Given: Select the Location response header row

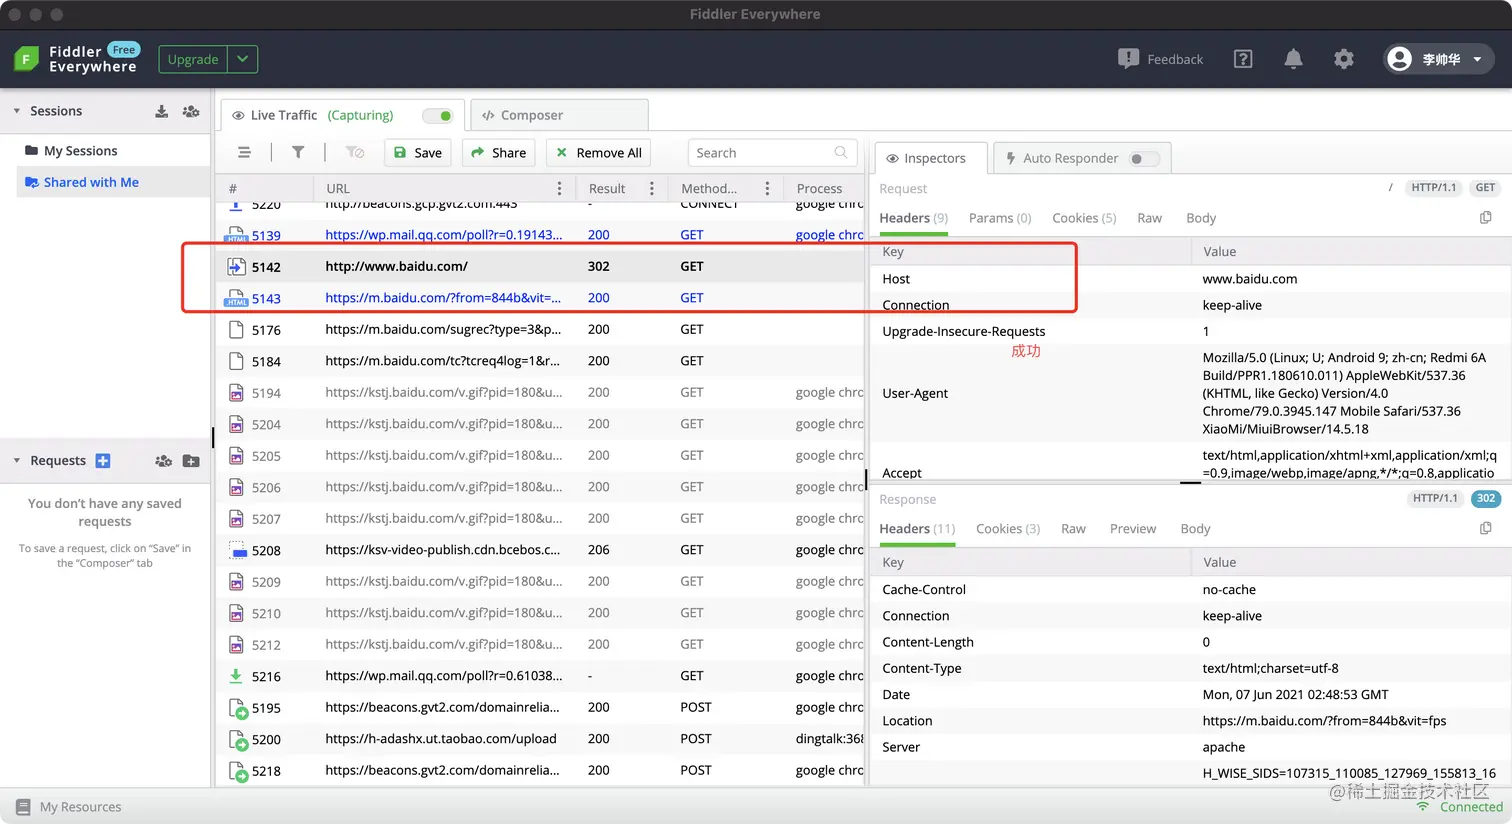Looking at the screenshot, I should click(1191, 720).
